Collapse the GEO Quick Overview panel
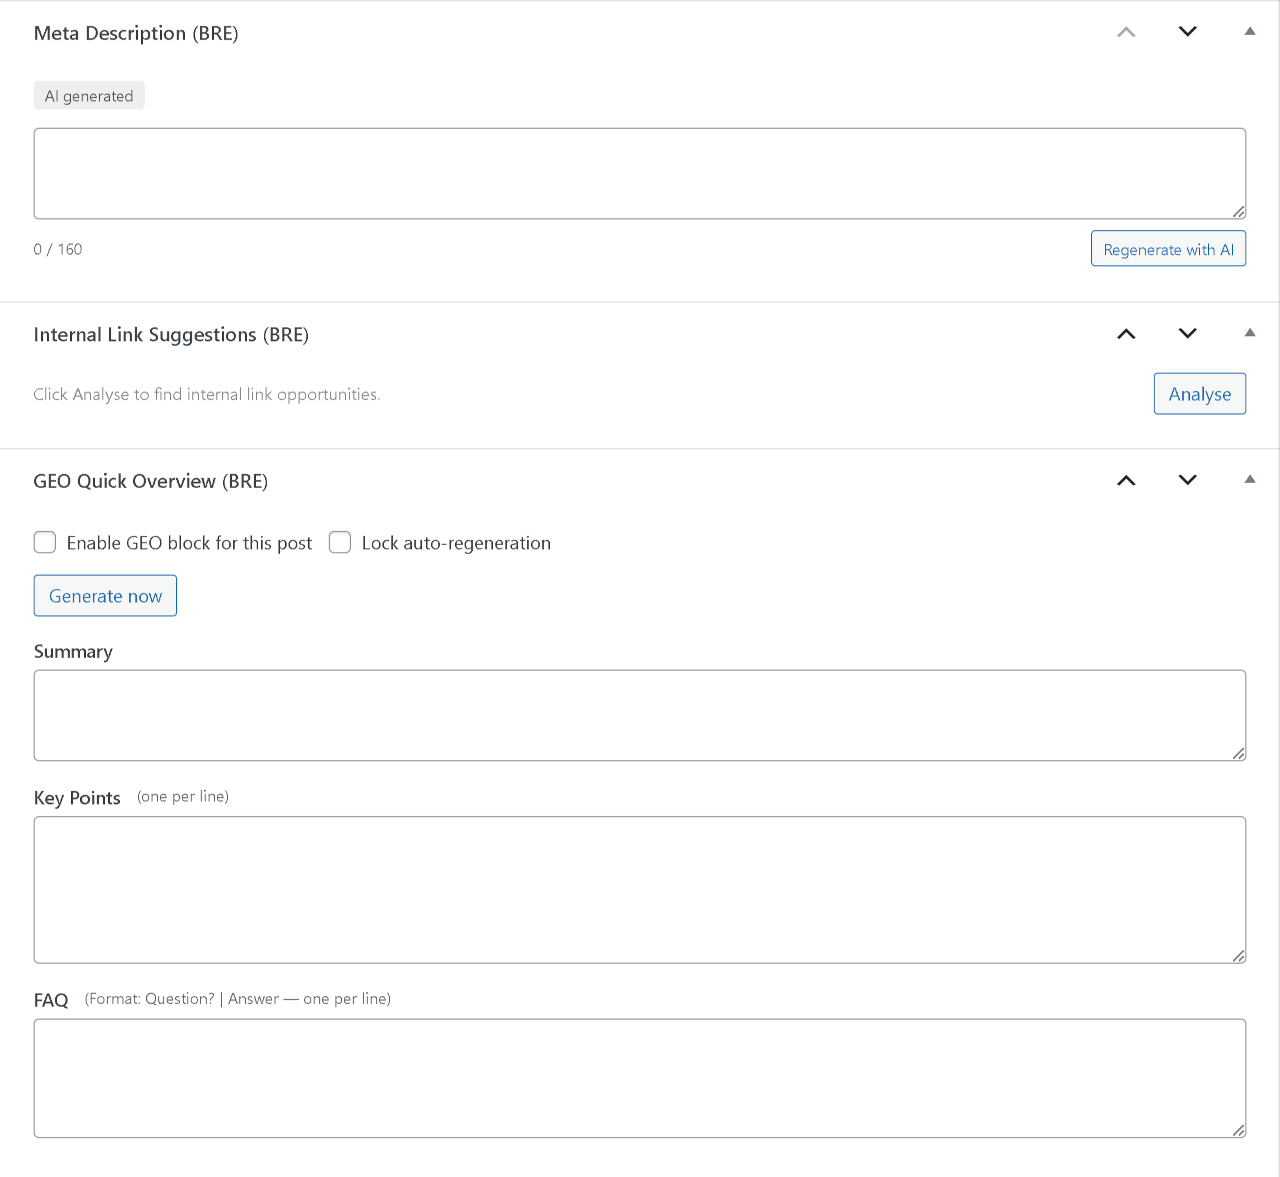 (x=1249, y=479)
